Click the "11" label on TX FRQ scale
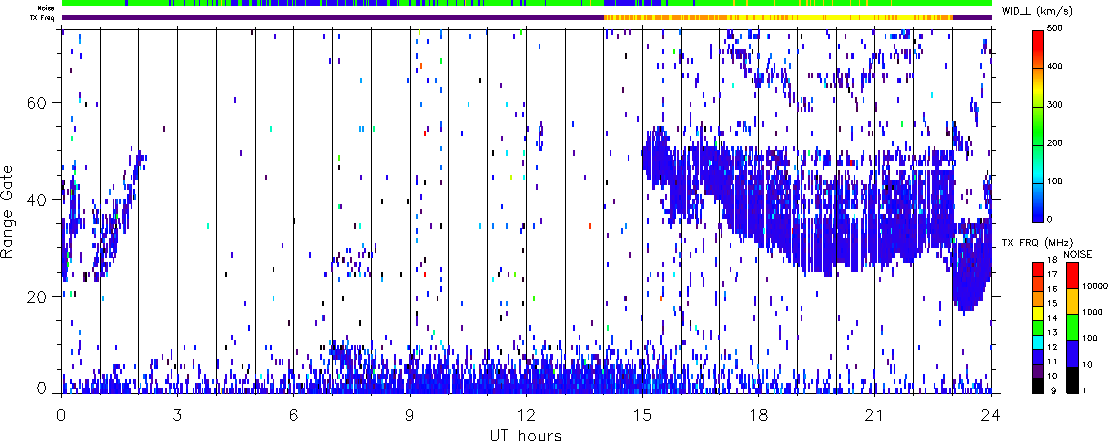Screen dimensions: 1108x441 point(1052,362)
